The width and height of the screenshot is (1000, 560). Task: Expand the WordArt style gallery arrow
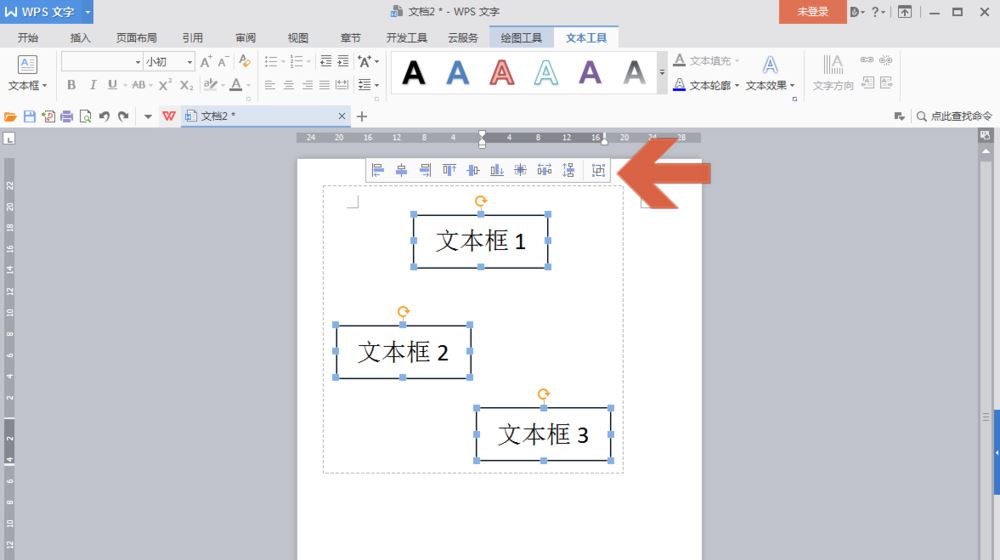click(x=662, y=73)
